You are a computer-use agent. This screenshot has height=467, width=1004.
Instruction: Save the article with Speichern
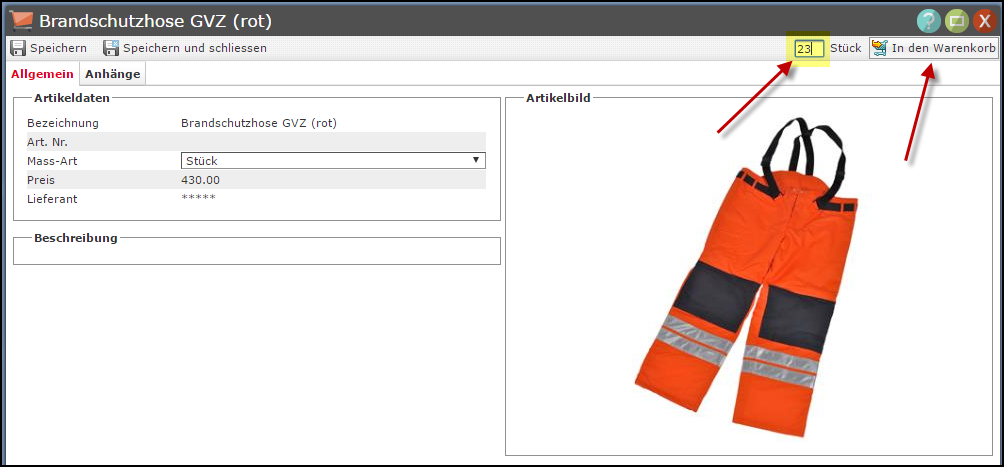point(49,48)
